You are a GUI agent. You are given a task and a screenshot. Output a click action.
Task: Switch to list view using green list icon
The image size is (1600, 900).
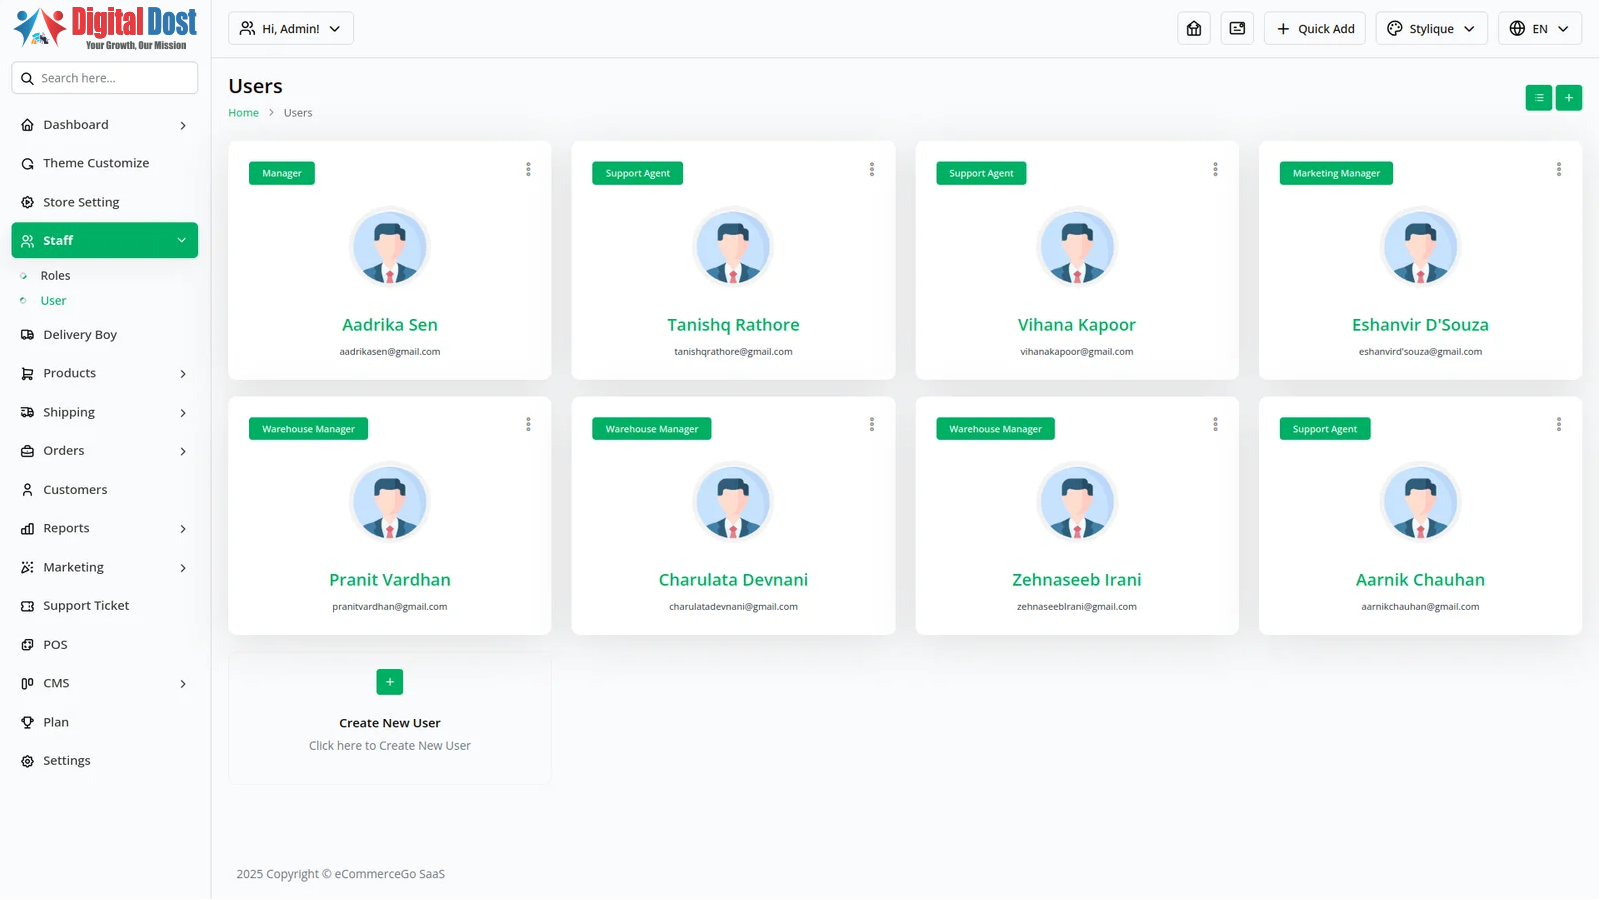pos(1538,98)
